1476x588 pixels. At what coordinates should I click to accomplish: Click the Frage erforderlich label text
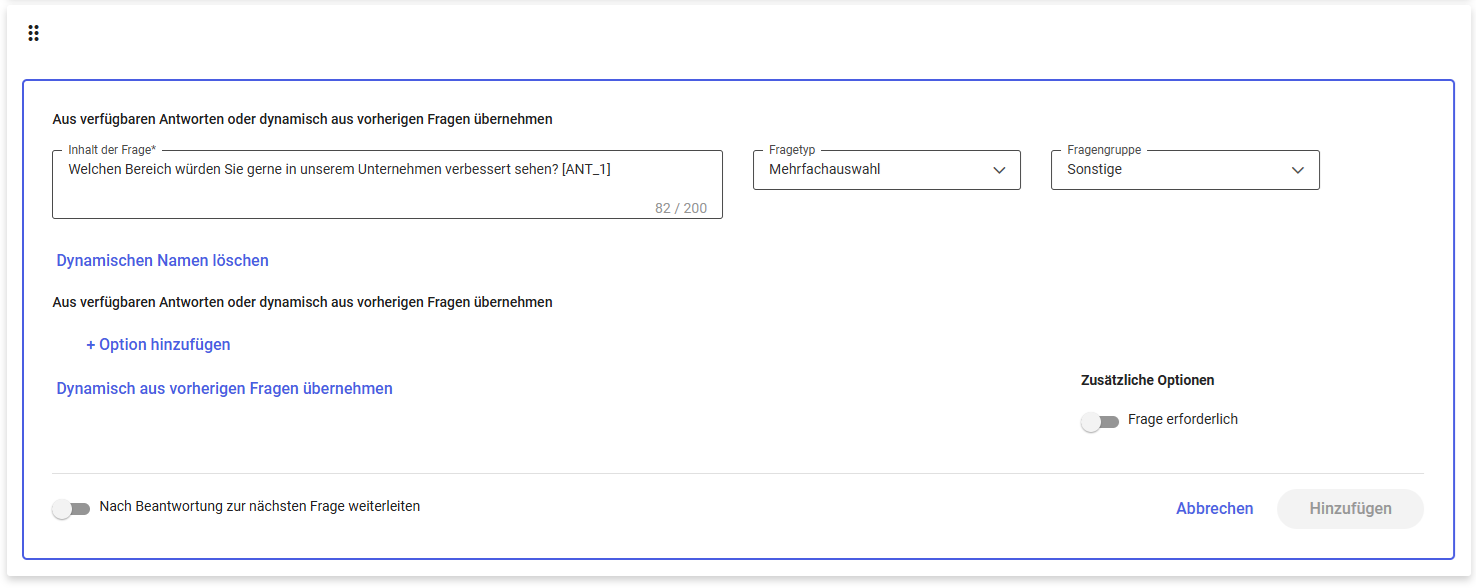click(1183, 419)
